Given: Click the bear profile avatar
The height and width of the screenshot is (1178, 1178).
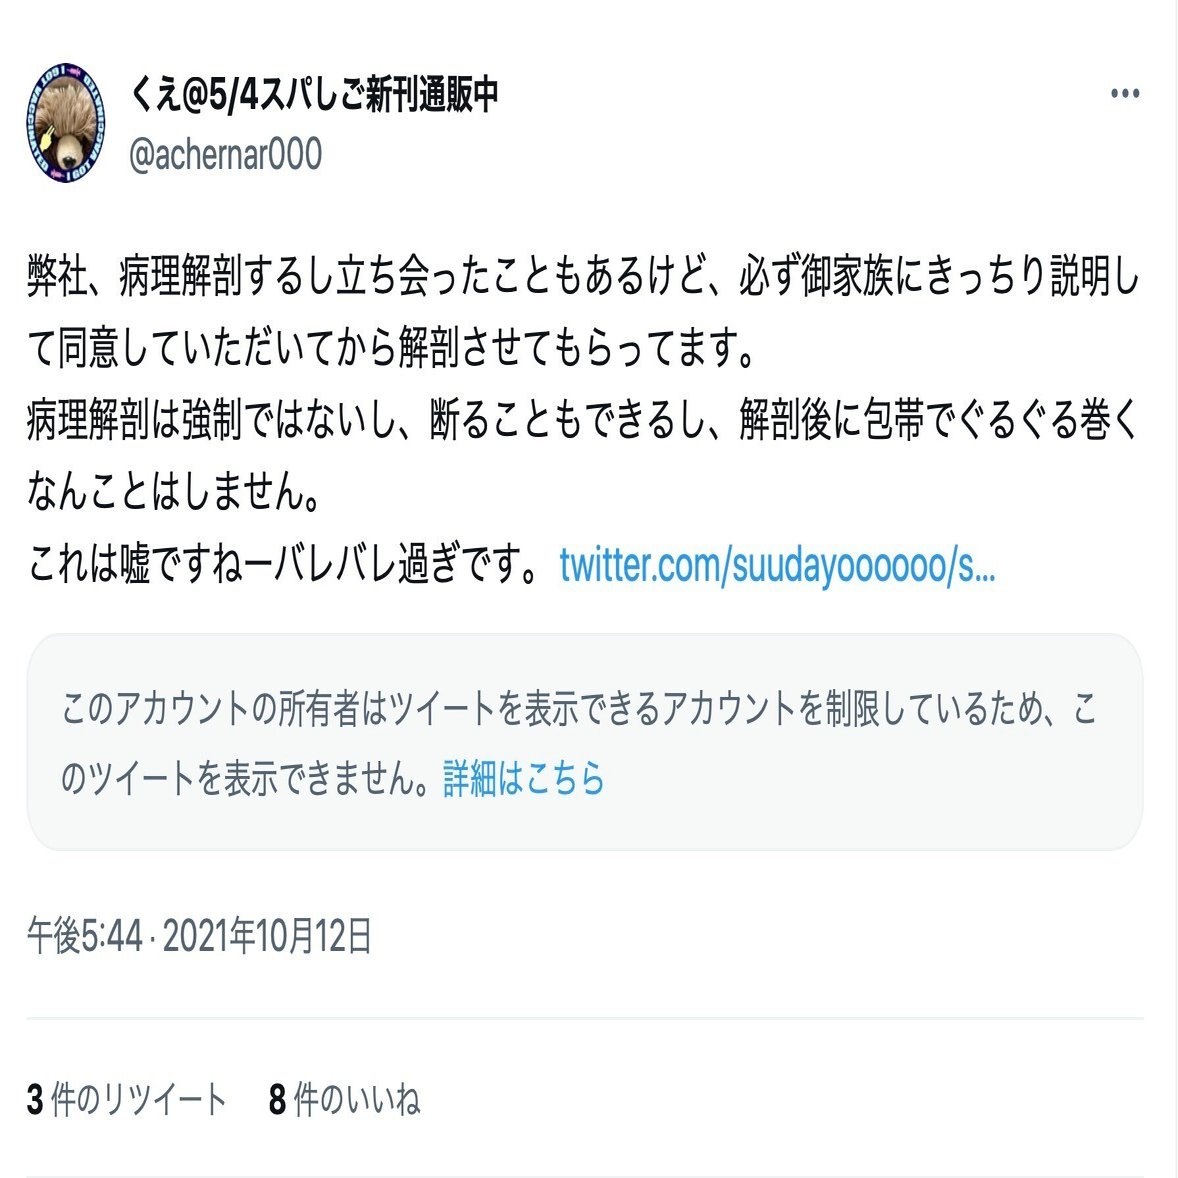Looking at the screenshot, I should [65, 122].
